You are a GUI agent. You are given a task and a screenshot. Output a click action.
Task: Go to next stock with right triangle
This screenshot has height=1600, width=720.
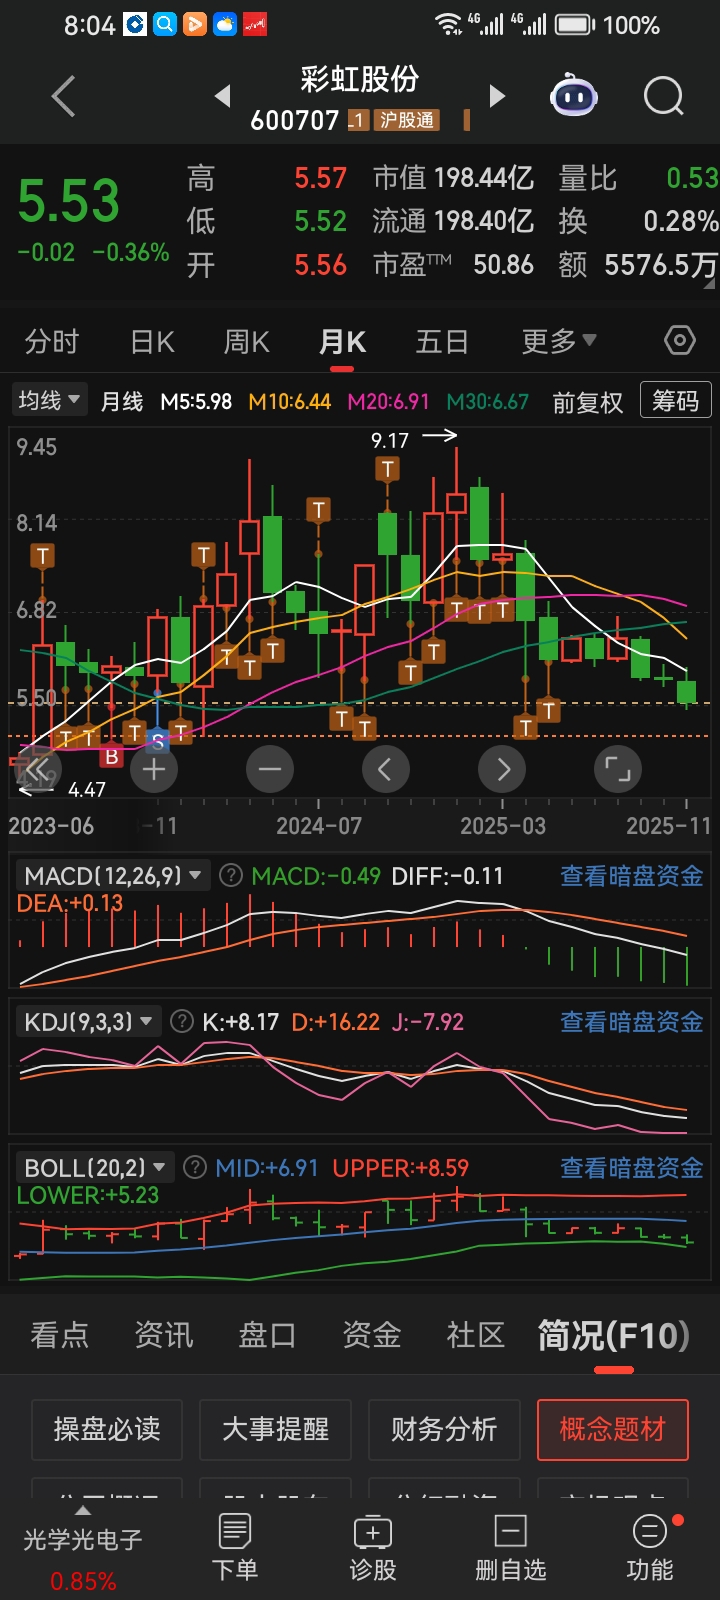pyautogui.click(x=497, y=96)
